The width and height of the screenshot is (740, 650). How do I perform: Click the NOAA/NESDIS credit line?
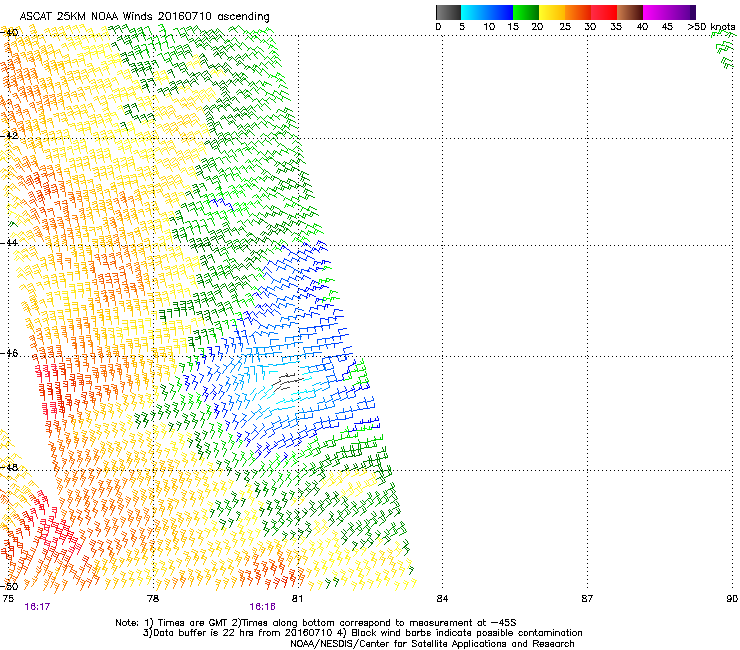pyautogui.click(x=432, y=644)
